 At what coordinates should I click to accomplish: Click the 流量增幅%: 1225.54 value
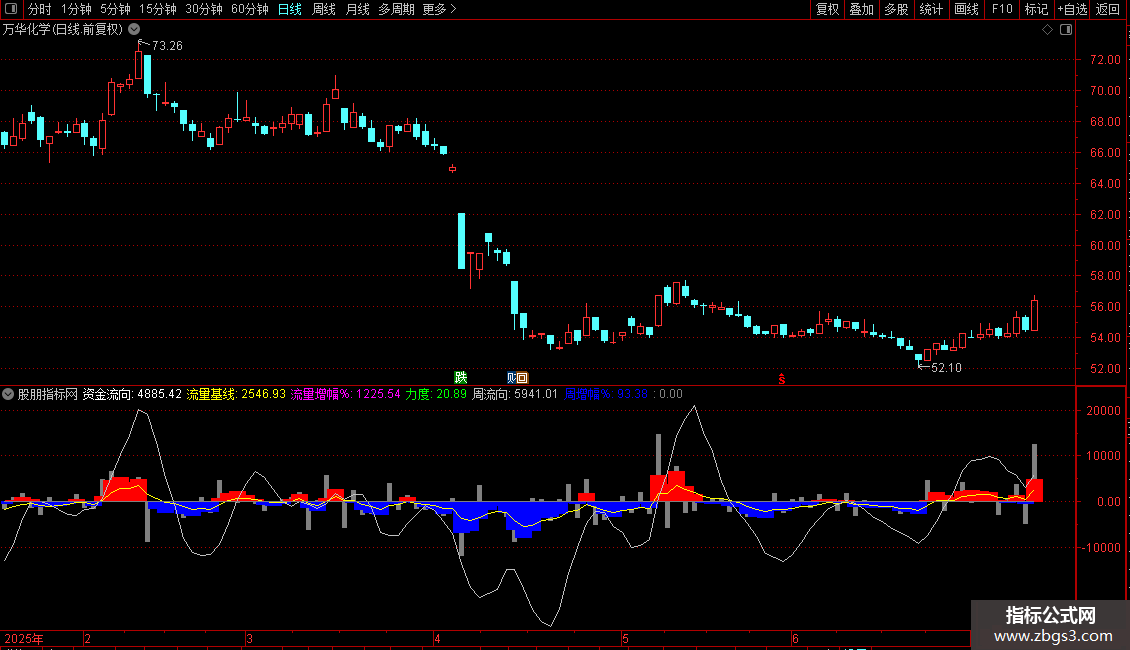tap(345, 394)
